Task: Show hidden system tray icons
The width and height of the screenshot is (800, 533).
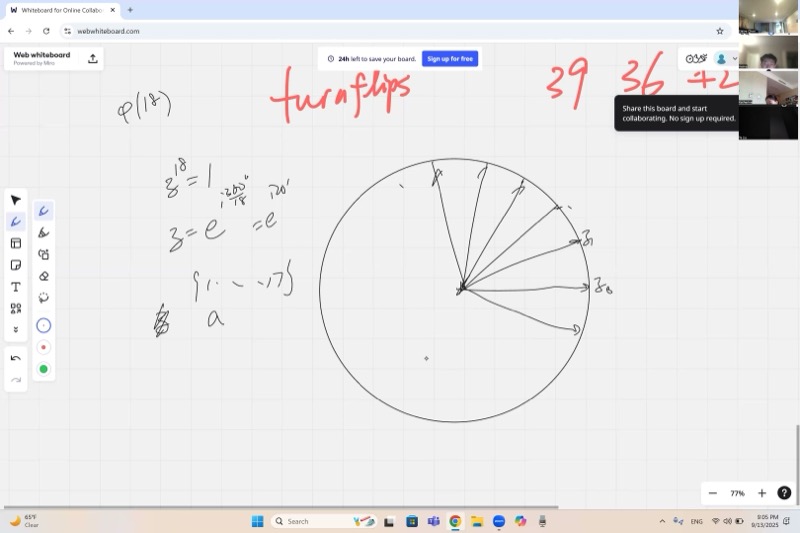Action: 662,522
